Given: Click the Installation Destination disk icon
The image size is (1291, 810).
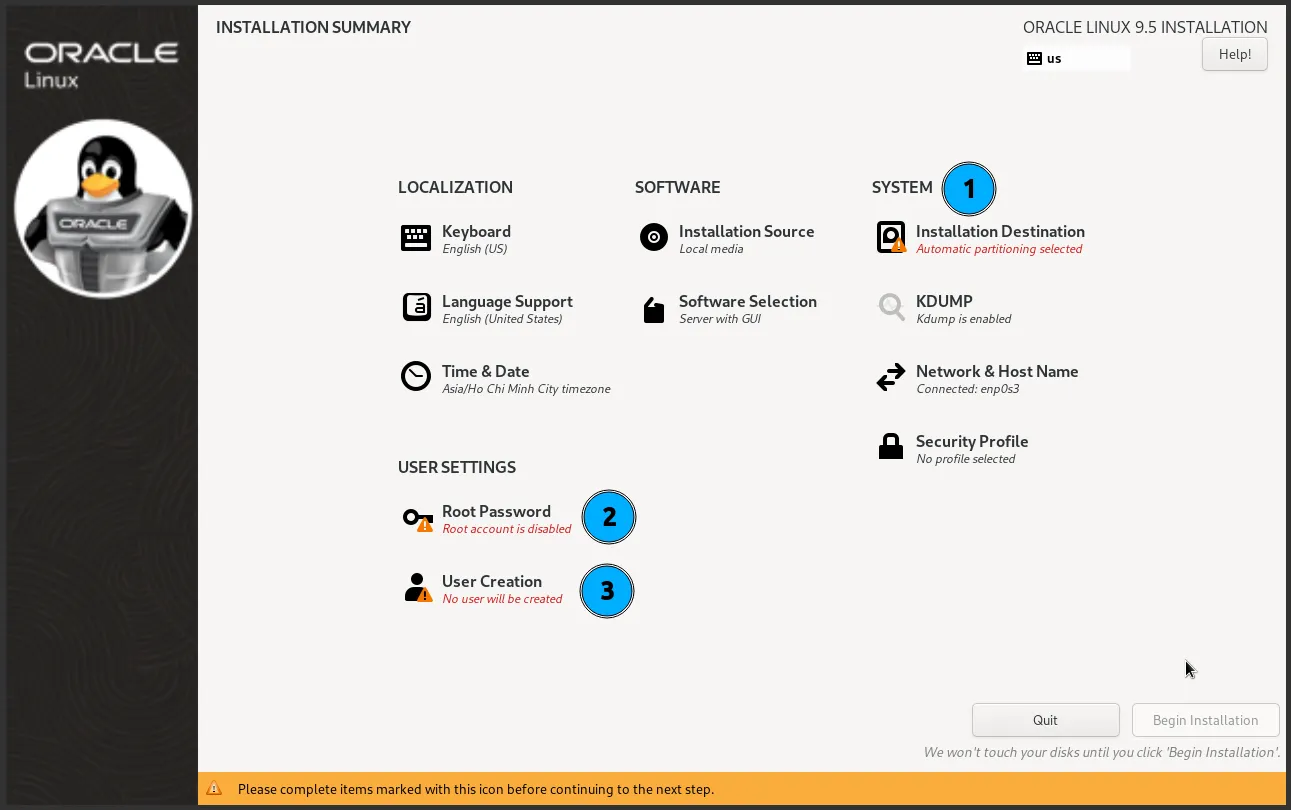Looking at the screenshot, I should click(890, 238).
